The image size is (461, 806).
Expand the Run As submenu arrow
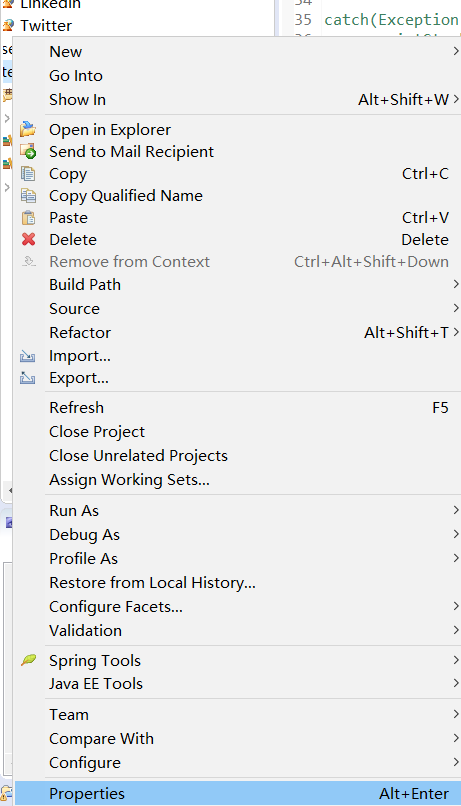(455, 510)
